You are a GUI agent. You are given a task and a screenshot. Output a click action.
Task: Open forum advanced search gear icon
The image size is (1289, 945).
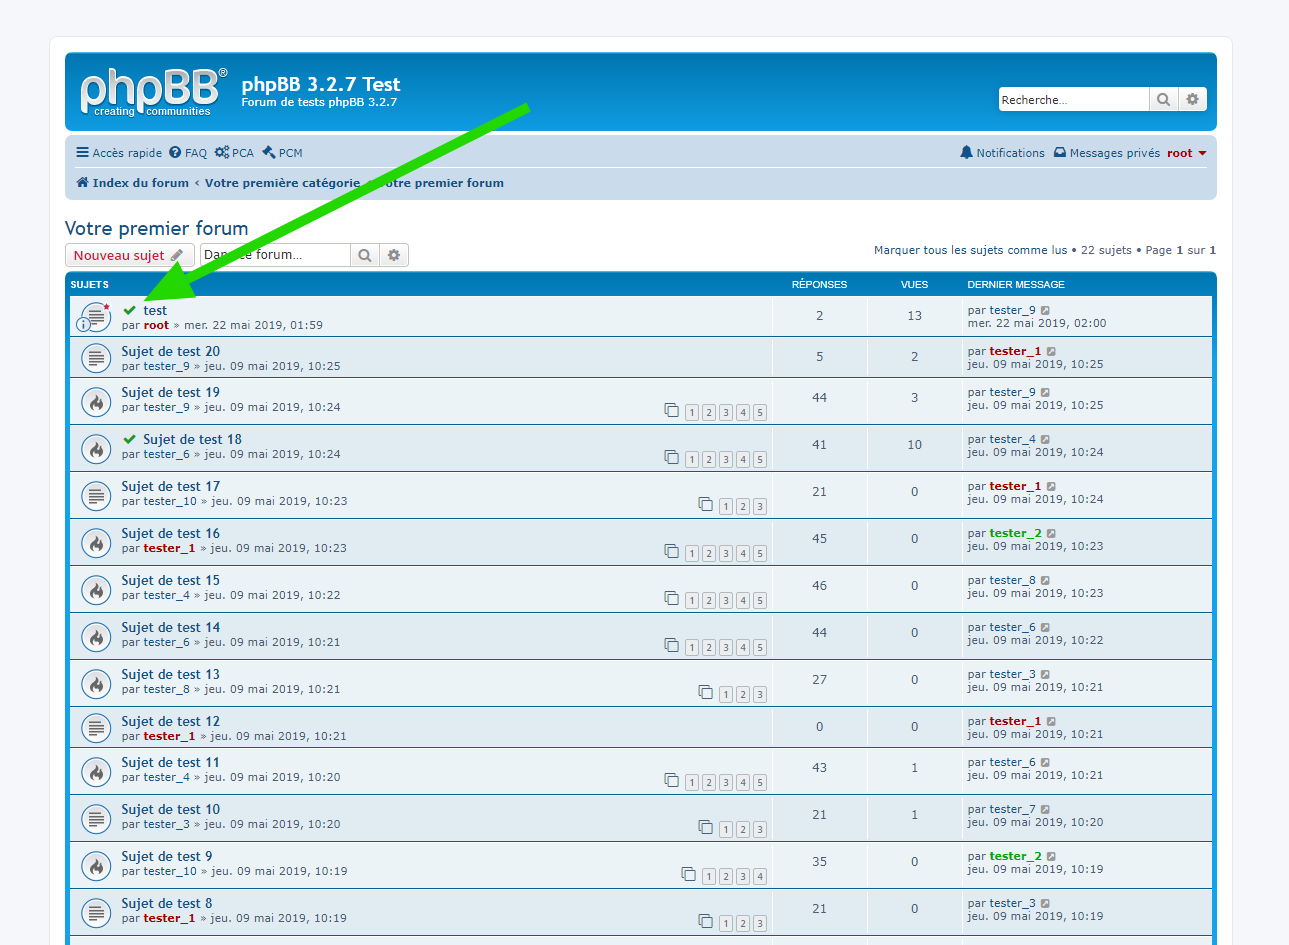point(394,255)
